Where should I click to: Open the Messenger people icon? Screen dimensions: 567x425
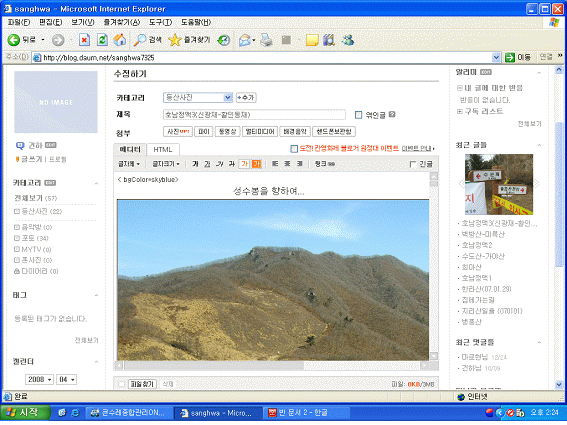(x=348, y=40)
